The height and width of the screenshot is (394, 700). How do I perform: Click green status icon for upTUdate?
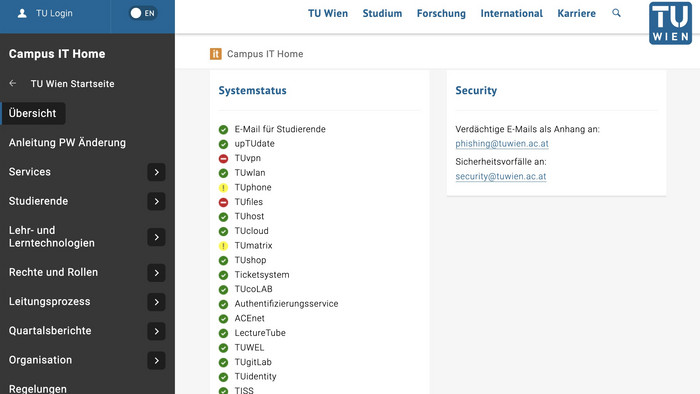point(223,144)
